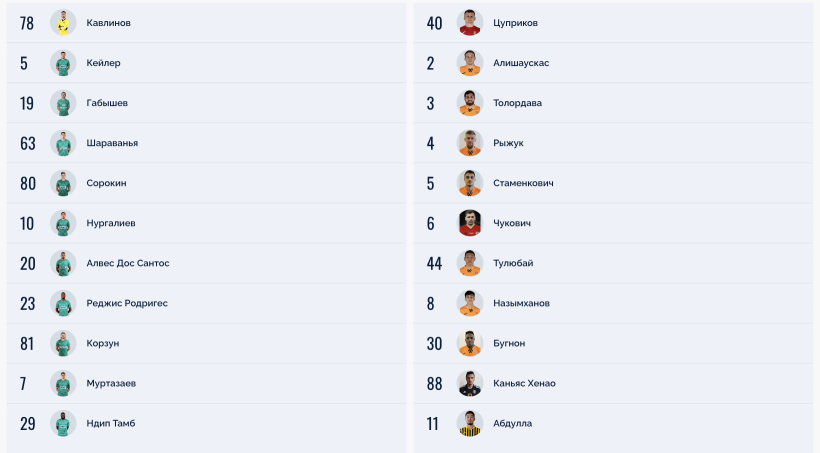Select Сорокин's player avatar
The height and width of the screenshot is (453, 820).
point(63,183)
